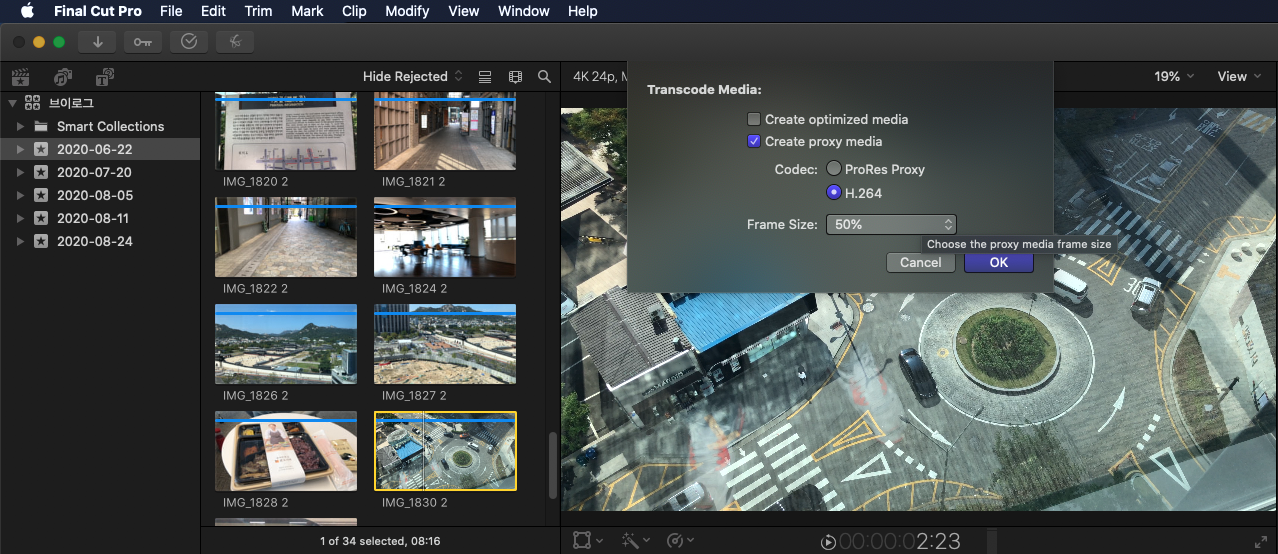
Task: Open the Hide Rejected filter pop-up
Action: pos(413,76)
